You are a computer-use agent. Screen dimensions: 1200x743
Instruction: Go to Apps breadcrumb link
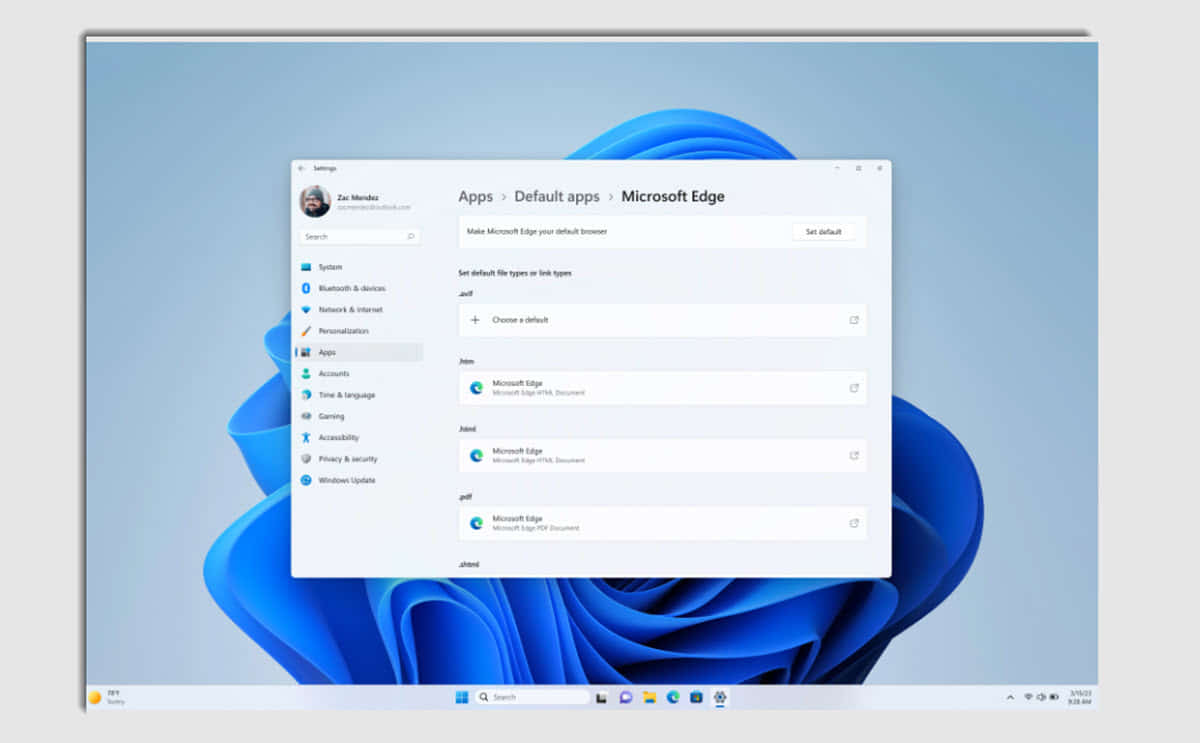(x=476, y=197)
